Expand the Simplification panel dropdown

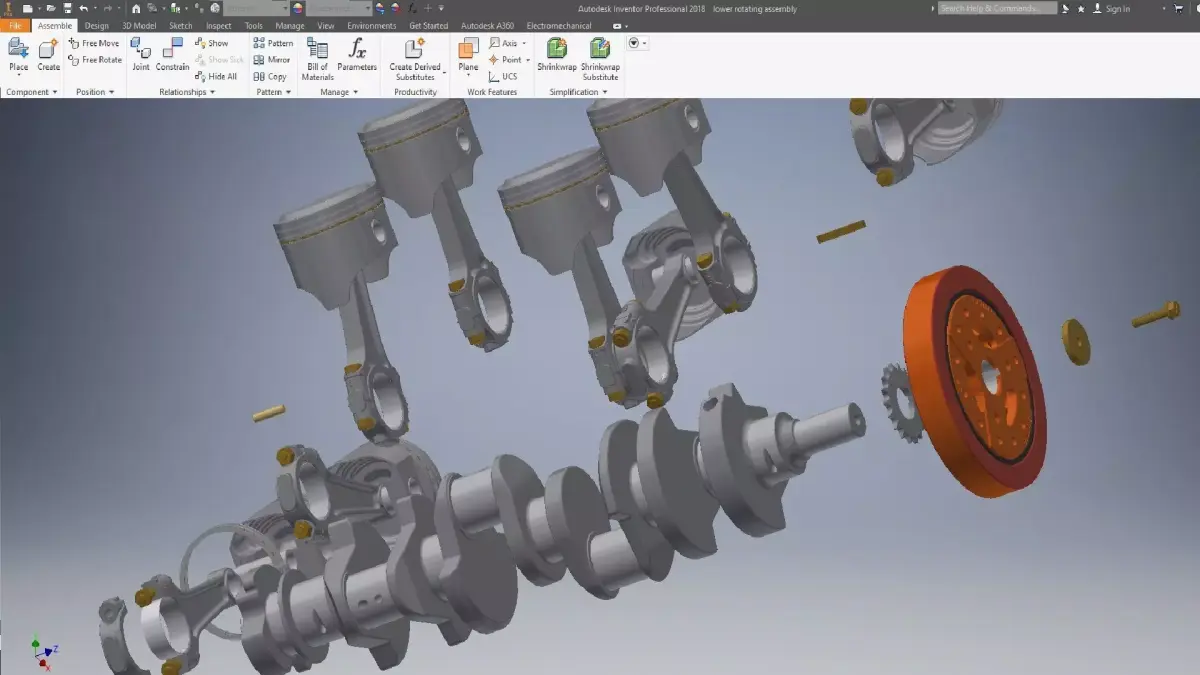pos(578,92)
